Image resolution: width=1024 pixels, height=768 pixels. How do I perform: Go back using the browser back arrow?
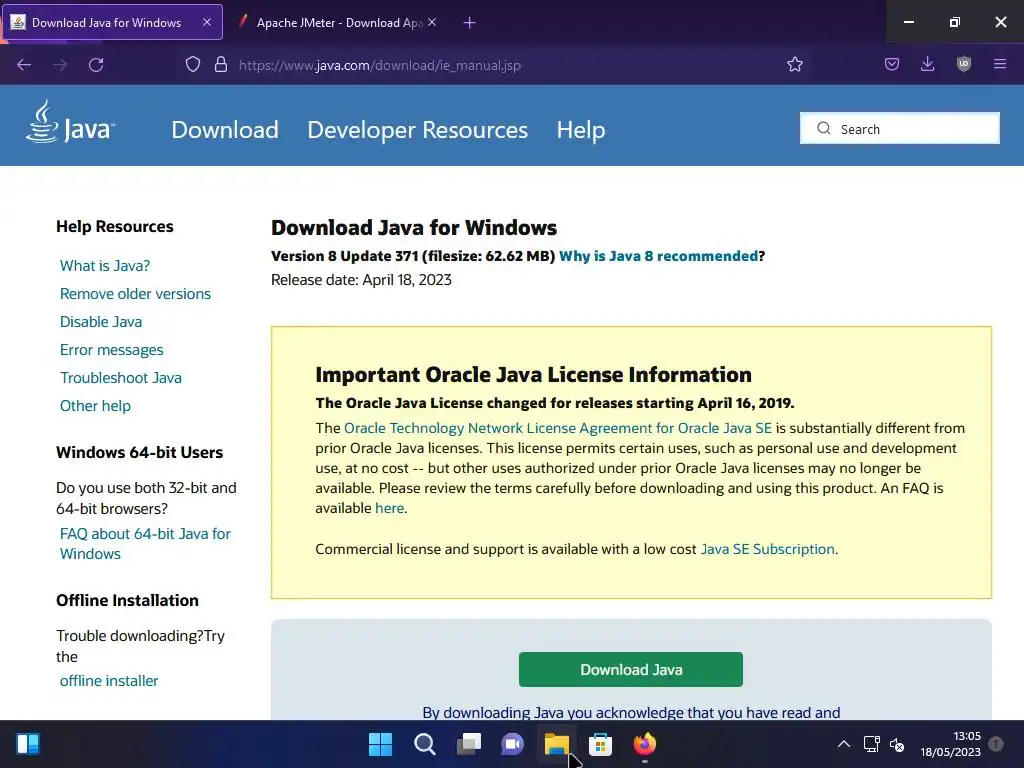[24, 65]
